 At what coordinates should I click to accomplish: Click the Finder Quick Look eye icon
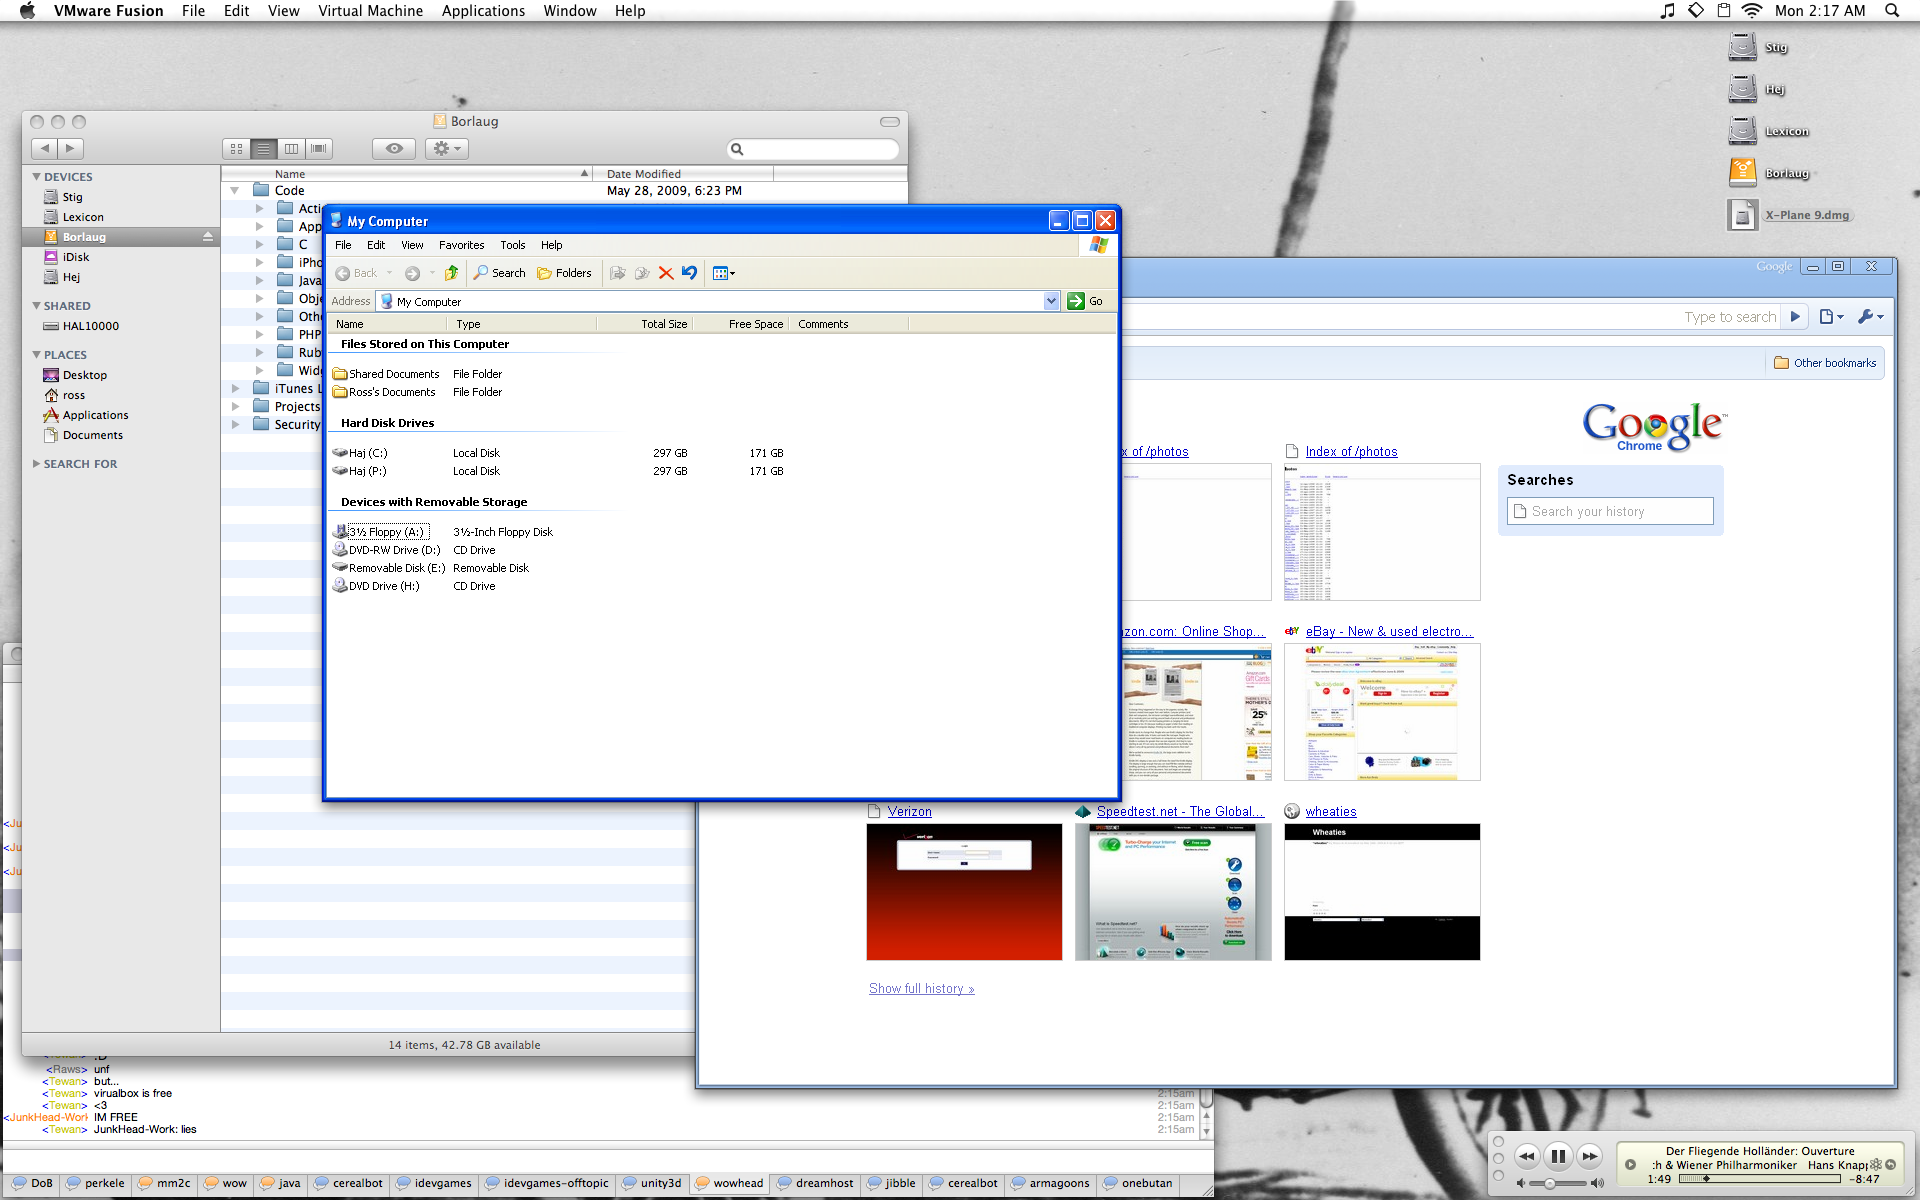point(394,149)
